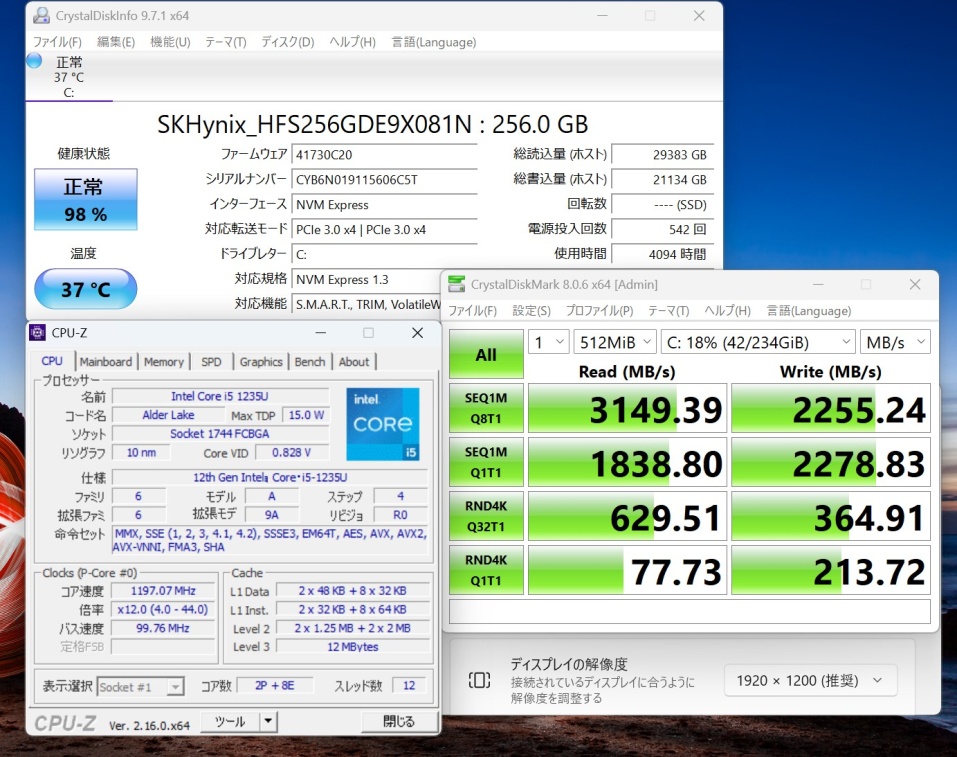Switch to the Mainboard tab in CPU-Z
The image size is (957, 757).
(x=105, y=362)
